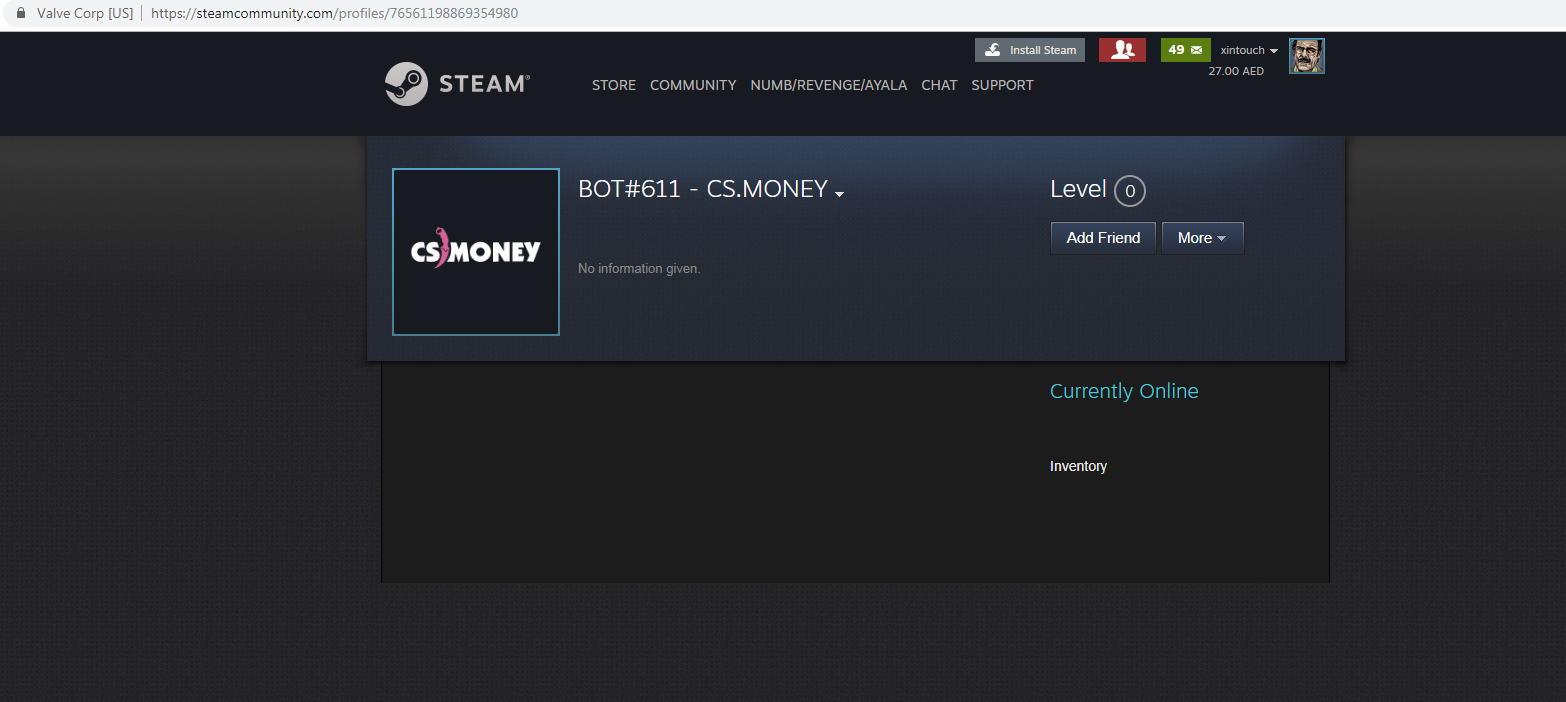Open the STORE menu
This screenshot has width=1566, height=702.
(614, 85)
